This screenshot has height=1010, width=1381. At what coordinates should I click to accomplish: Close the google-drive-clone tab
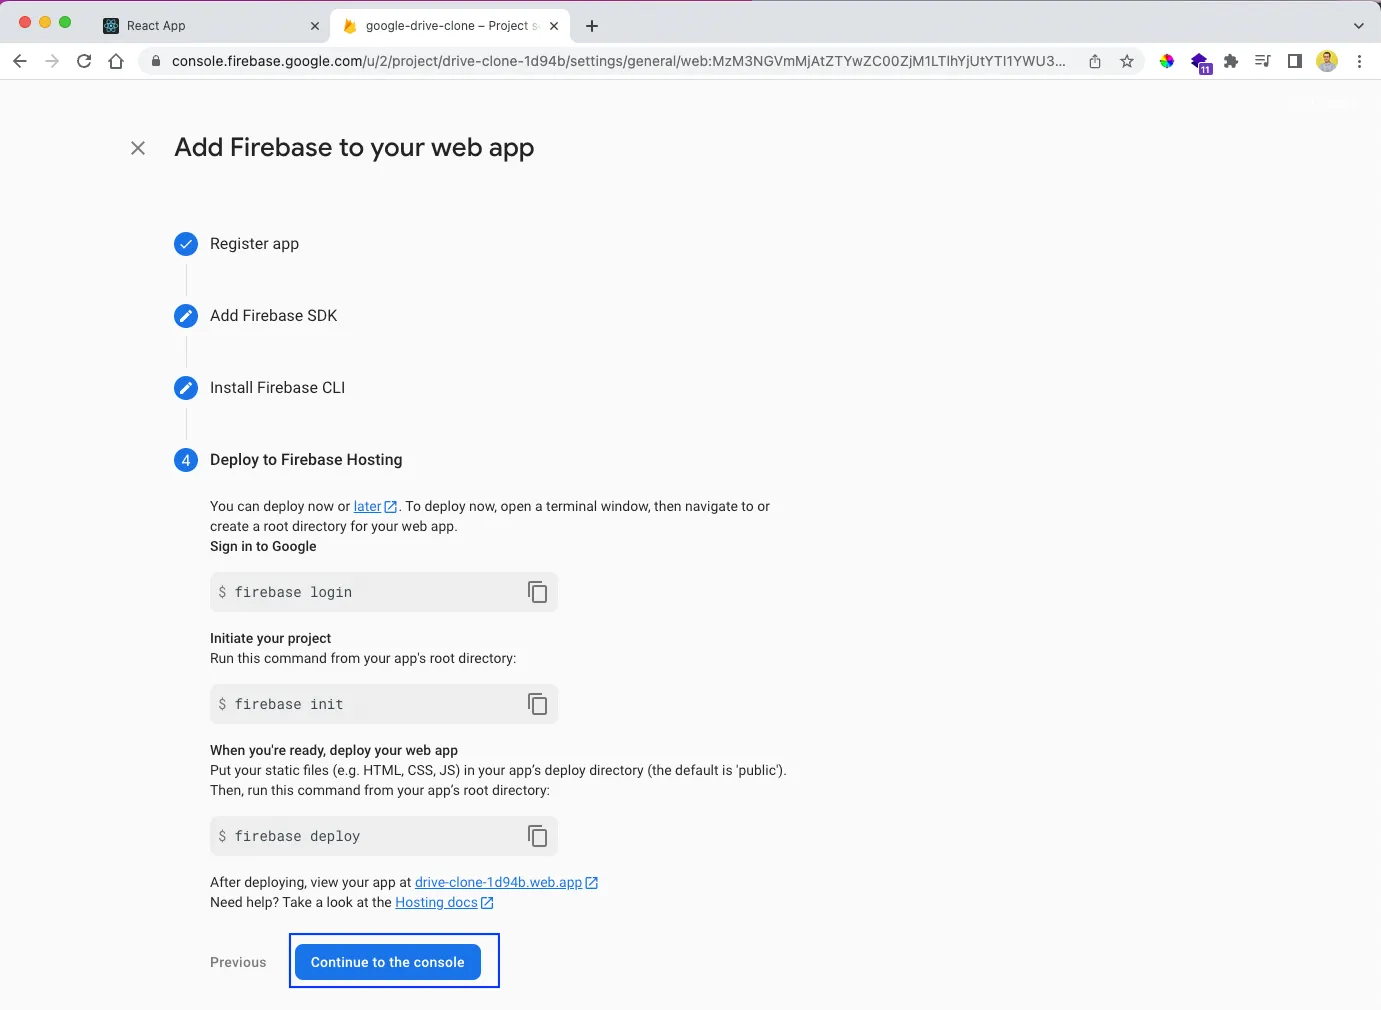[x=554, y=26]
